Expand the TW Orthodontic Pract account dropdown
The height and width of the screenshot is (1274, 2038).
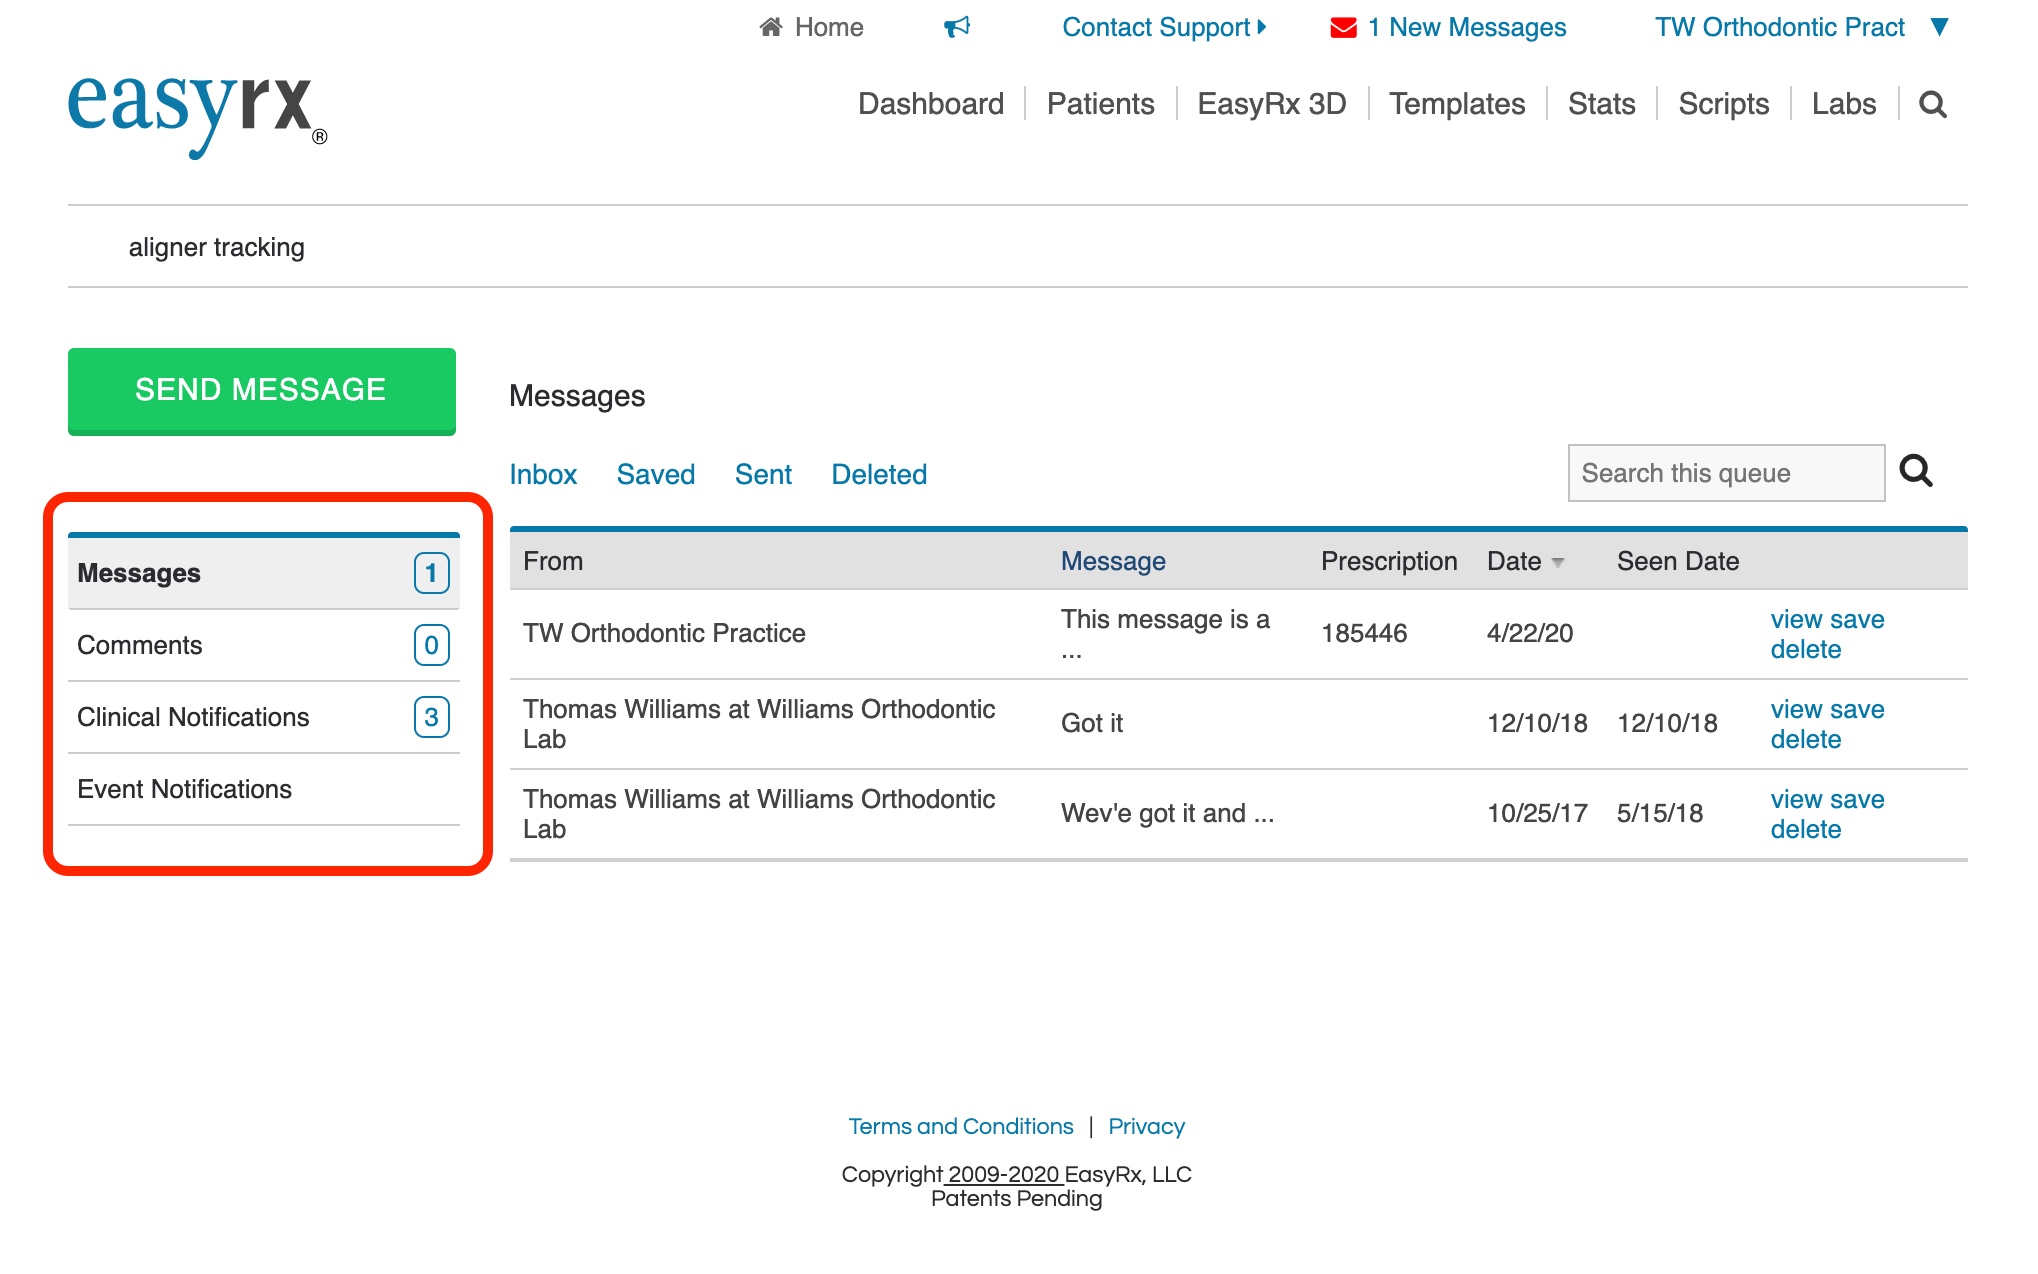coord(1939,27)
